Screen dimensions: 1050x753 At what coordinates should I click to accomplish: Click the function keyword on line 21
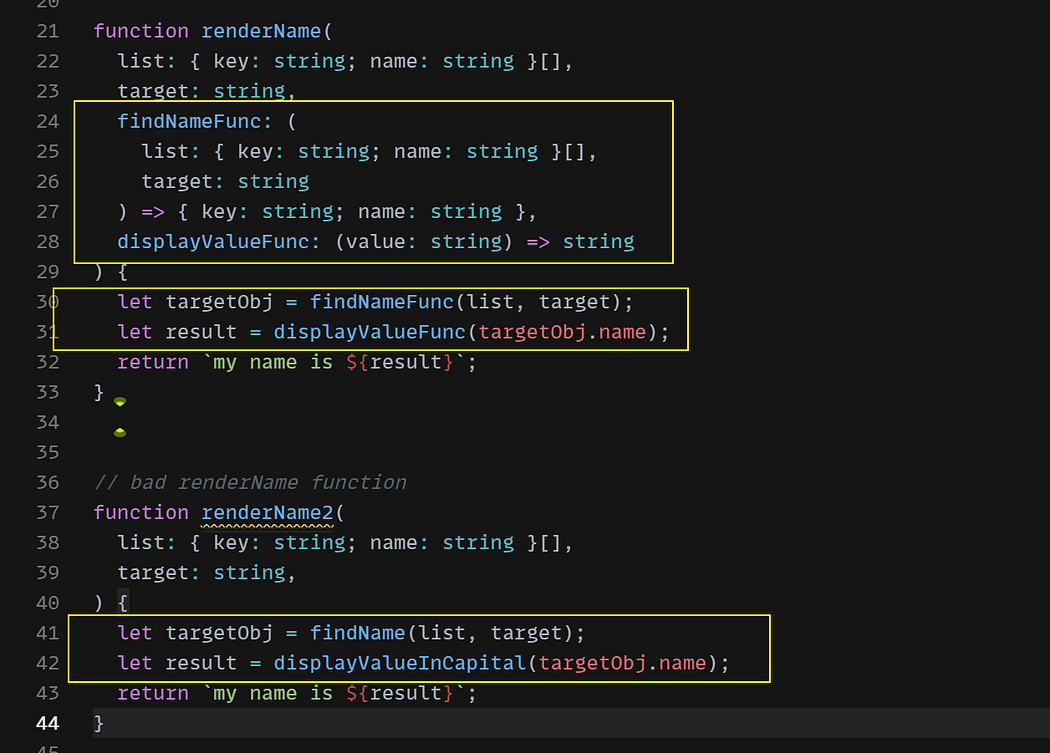(x=141, y=31)
